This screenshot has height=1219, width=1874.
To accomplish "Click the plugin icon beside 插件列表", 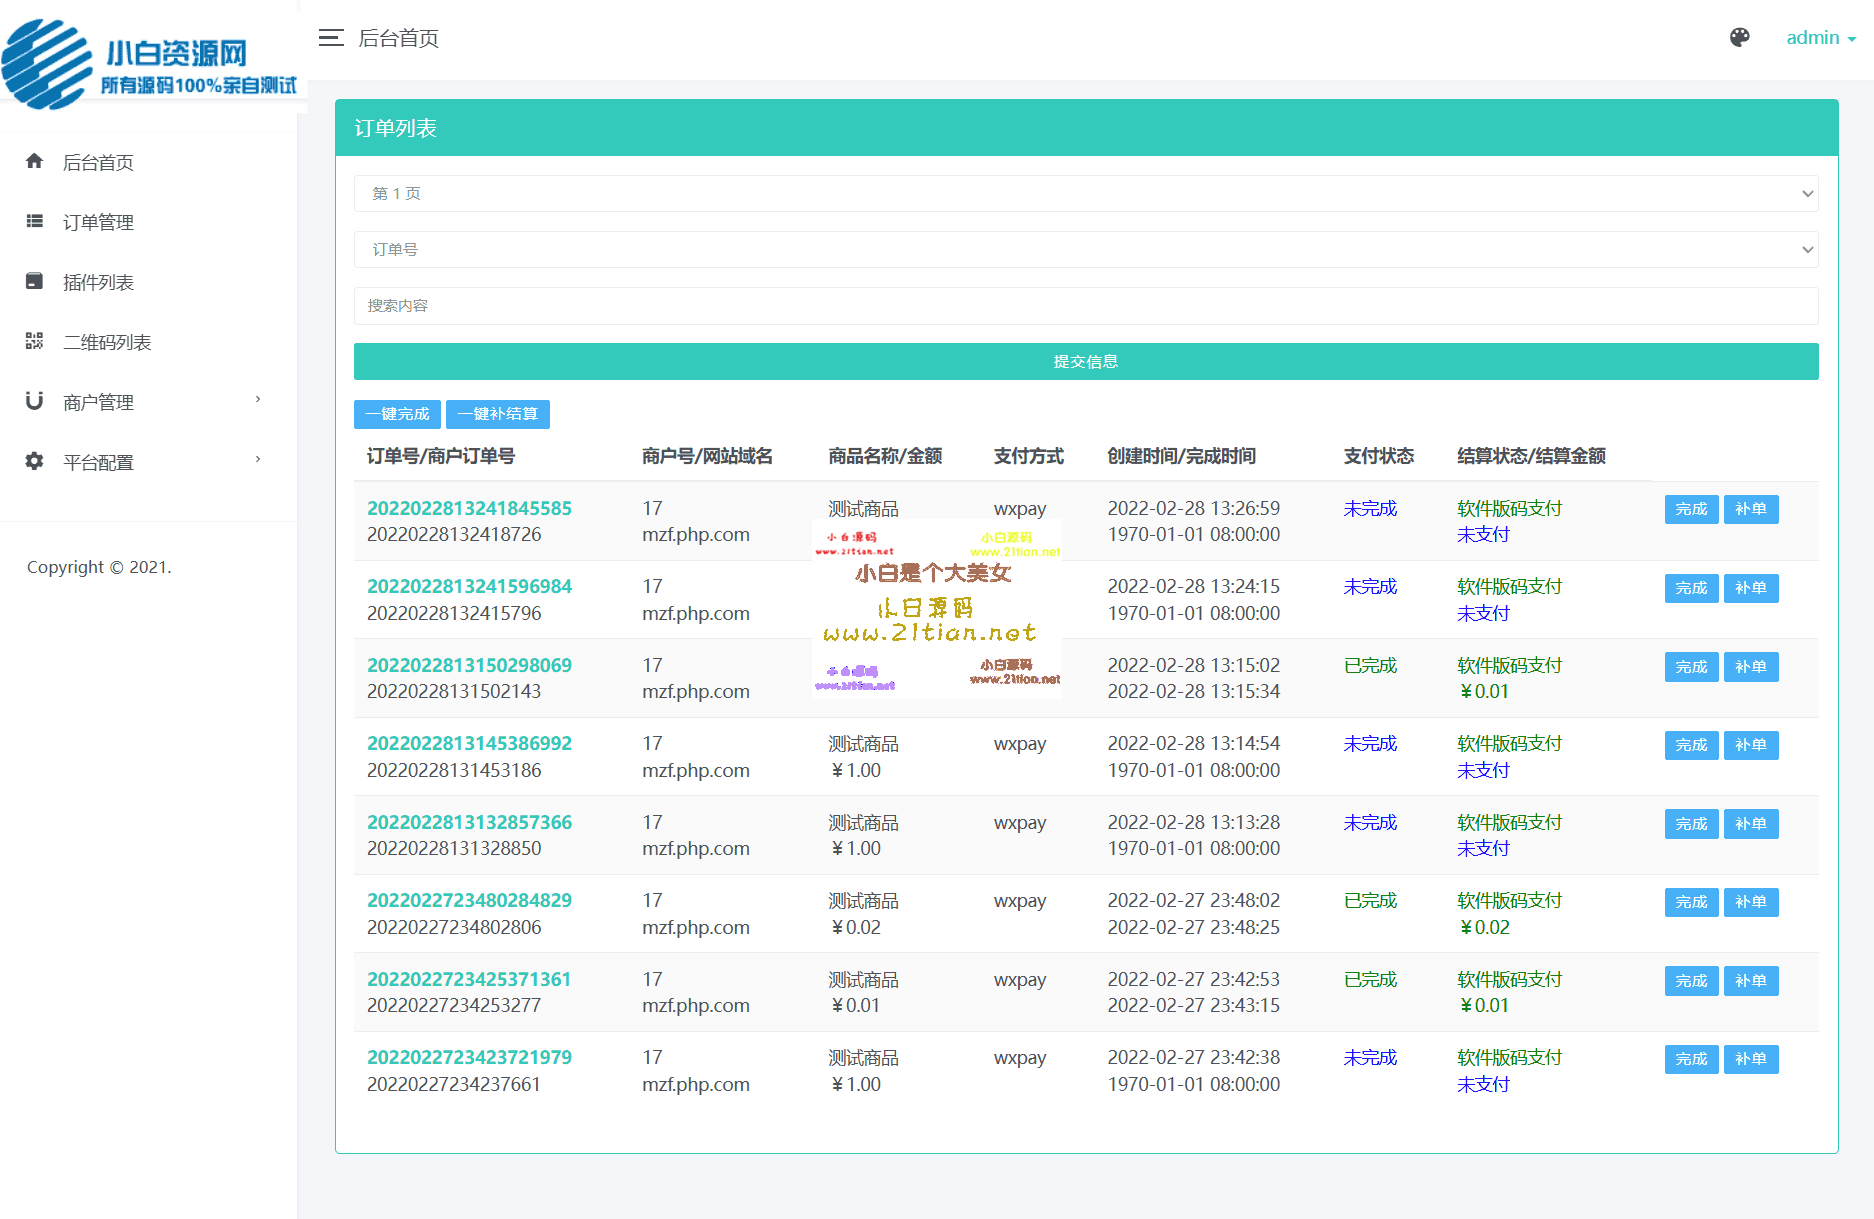I will coord(35,281).
